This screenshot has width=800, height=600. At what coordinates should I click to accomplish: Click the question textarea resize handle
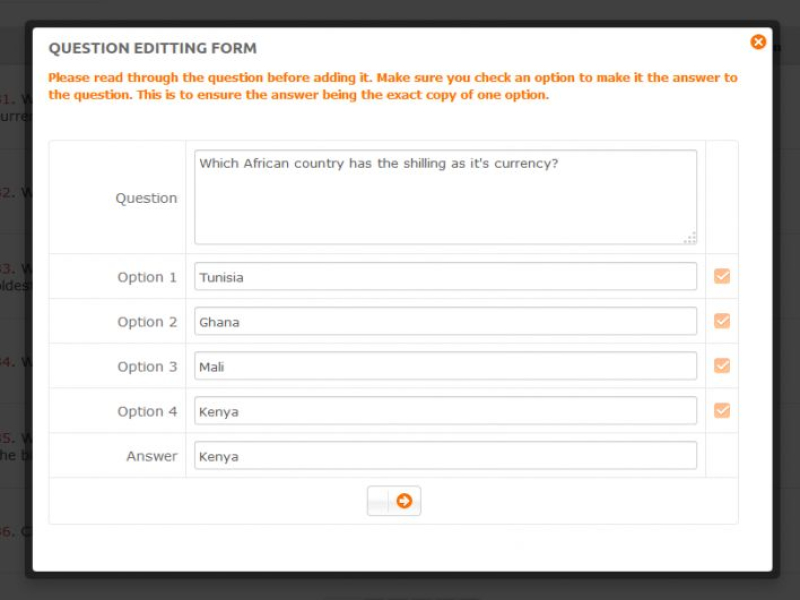tap(690, 238)
